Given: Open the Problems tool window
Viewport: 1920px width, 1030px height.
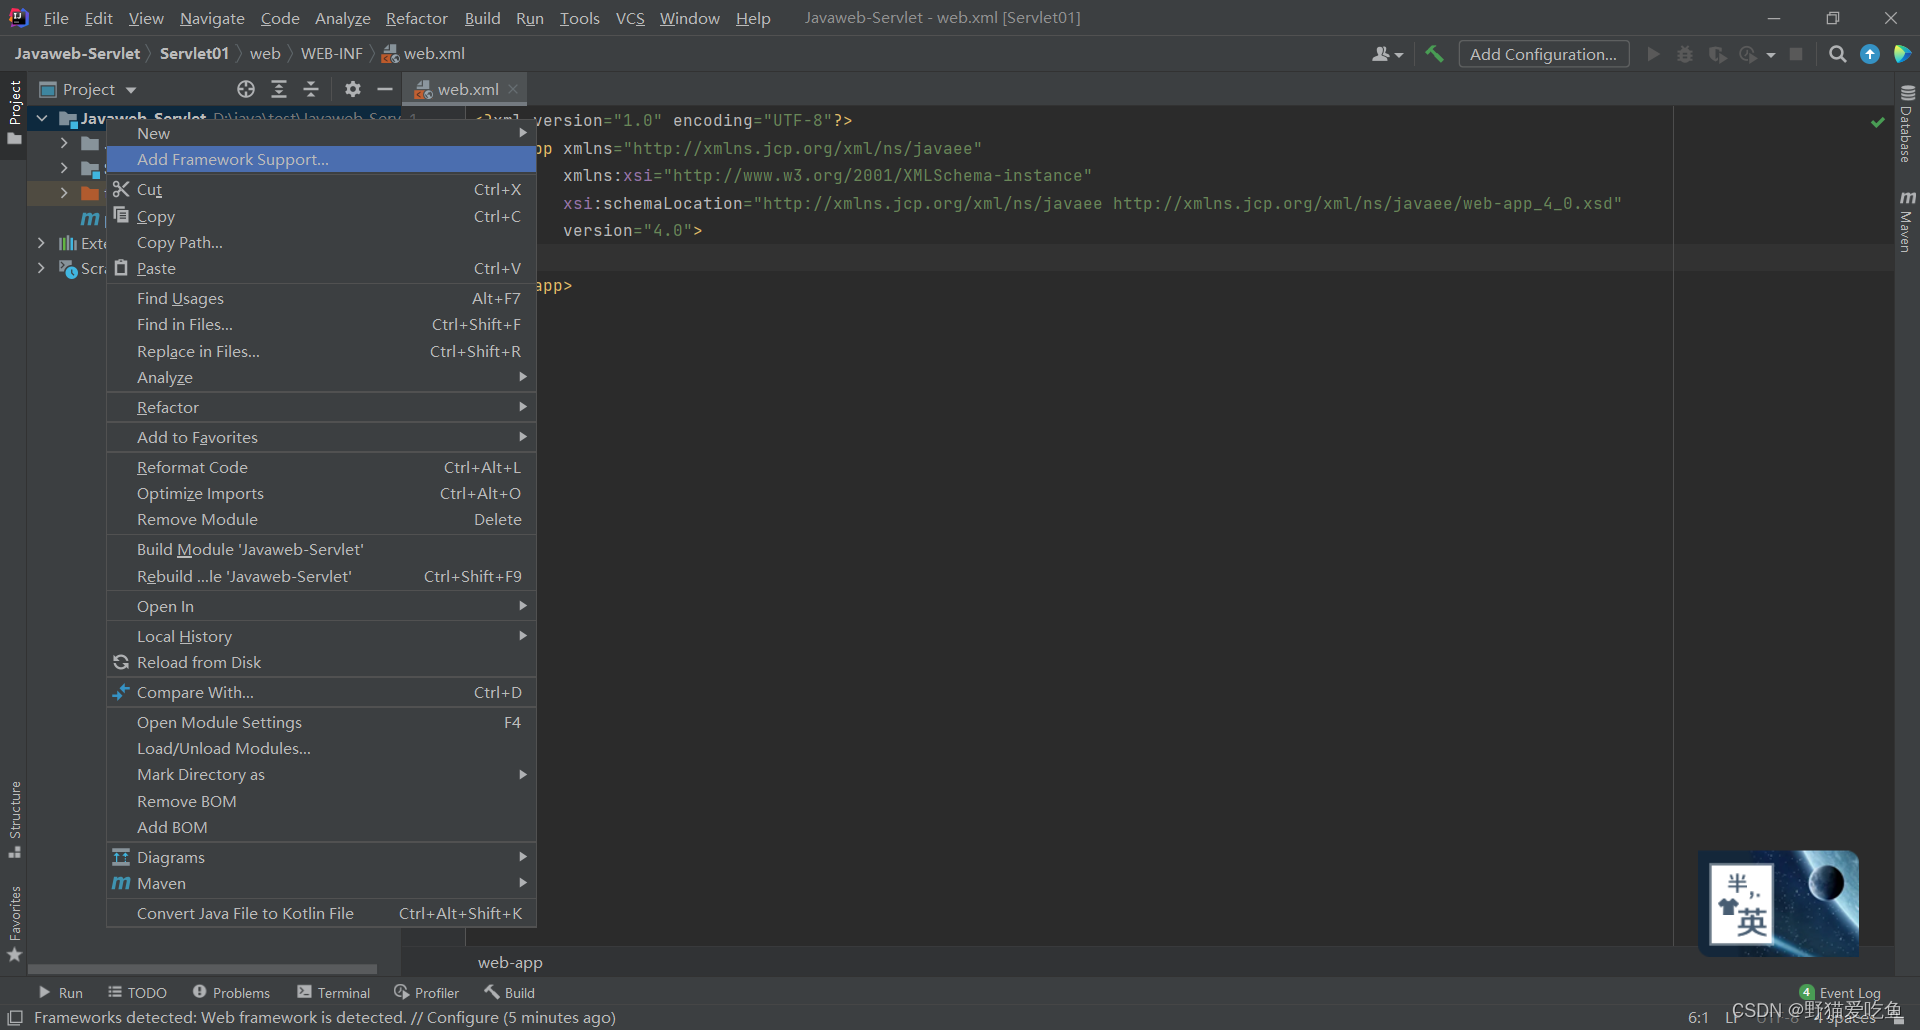Looking at the screenshot, I should (232, 993).
